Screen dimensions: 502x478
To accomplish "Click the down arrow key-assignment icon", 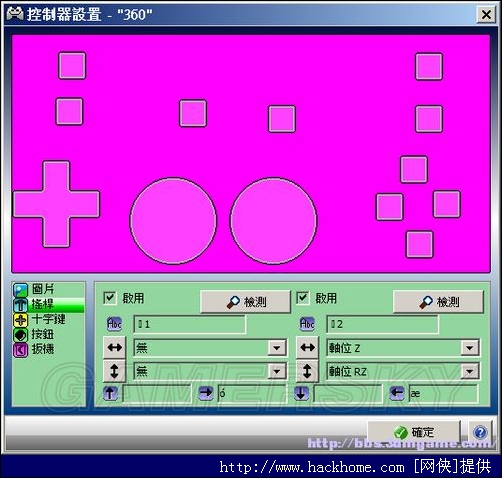I will click(x=301, y=393).
